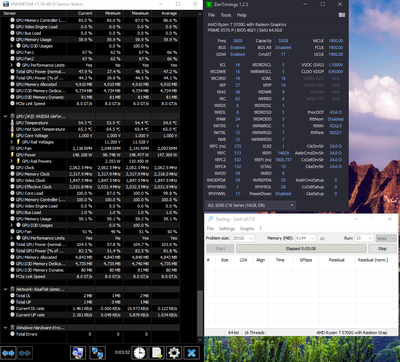400x362 pixels.
Task: Open HWiNFO remote network monitors icon
Action: point(97,353)
